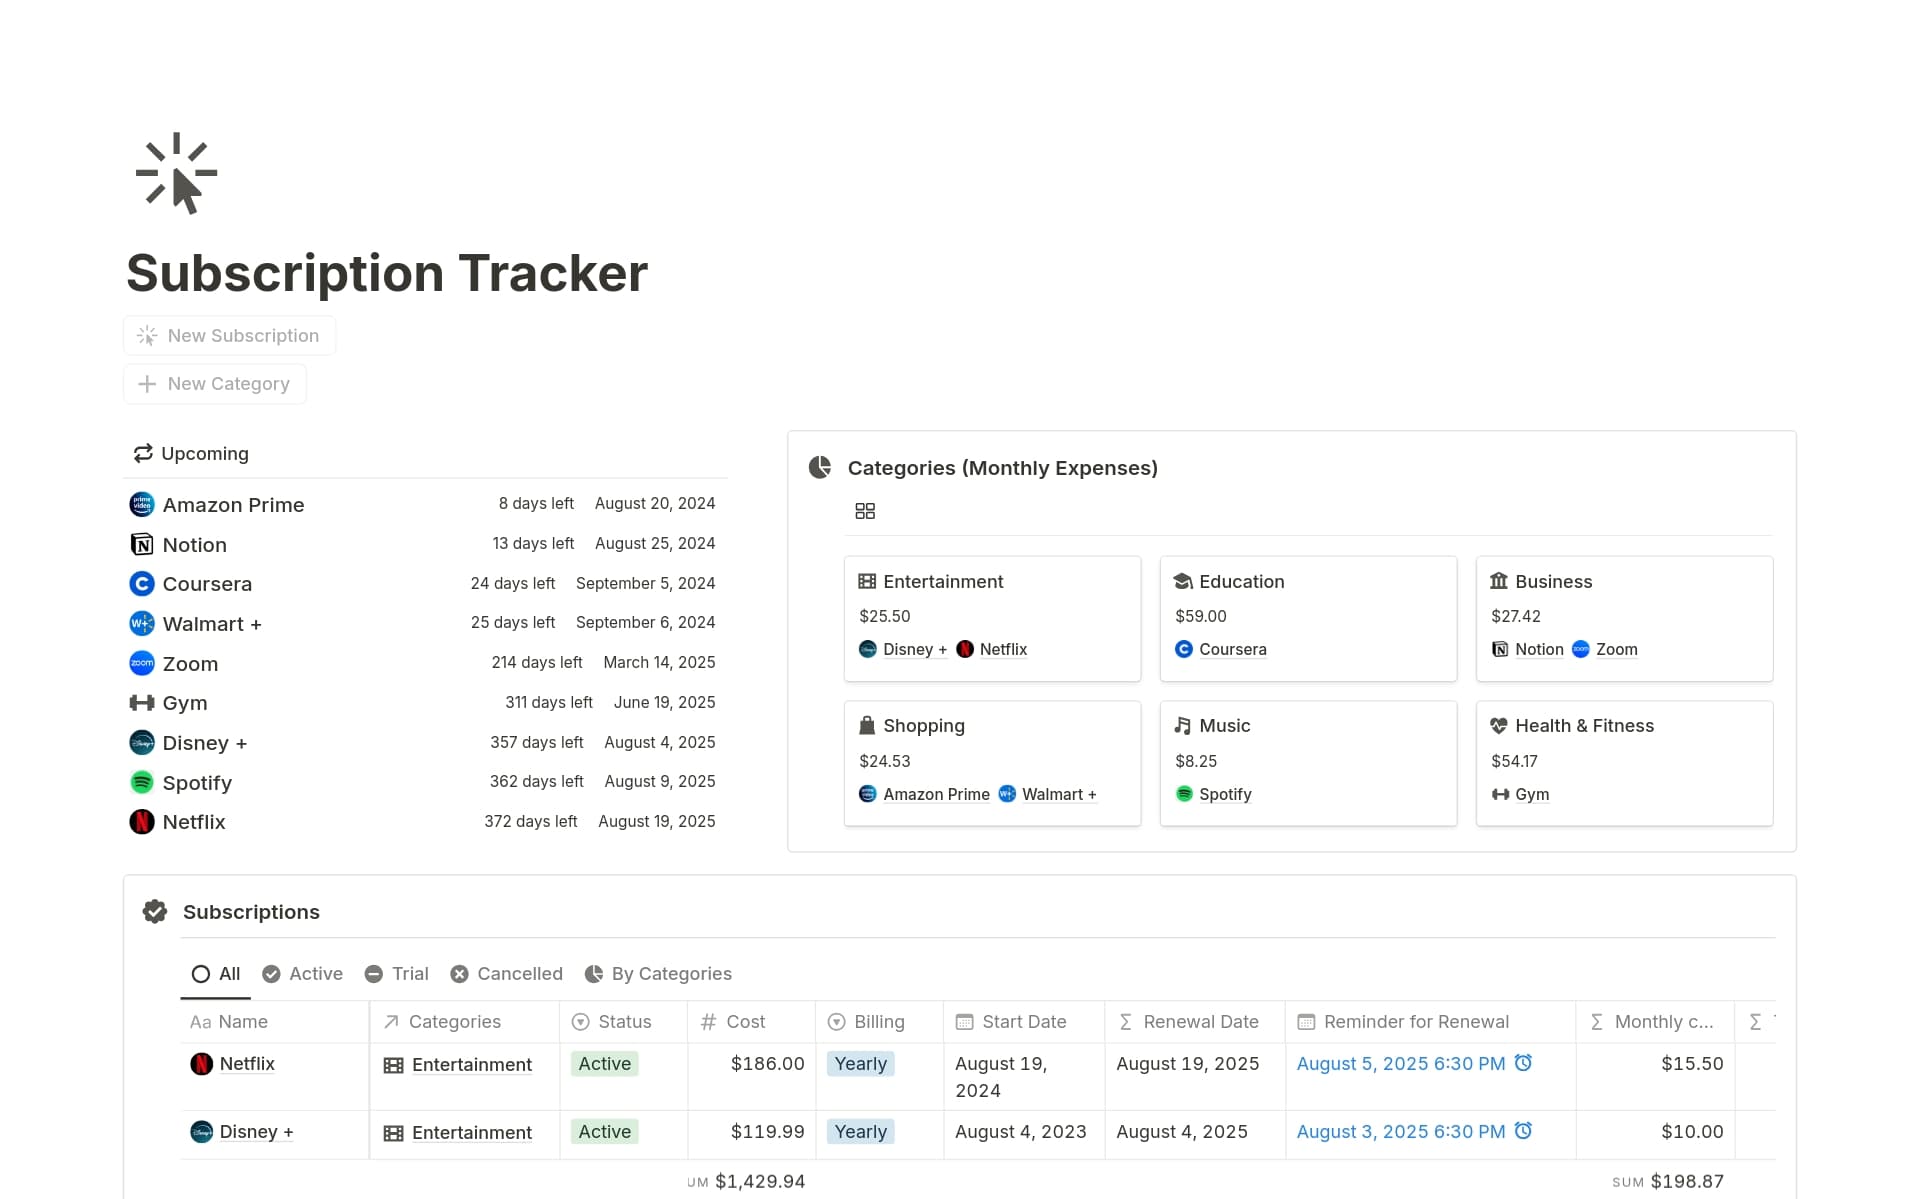Switch to the Trial tab
Viewport: 1920px width, 1199px height.
point(397,973)
